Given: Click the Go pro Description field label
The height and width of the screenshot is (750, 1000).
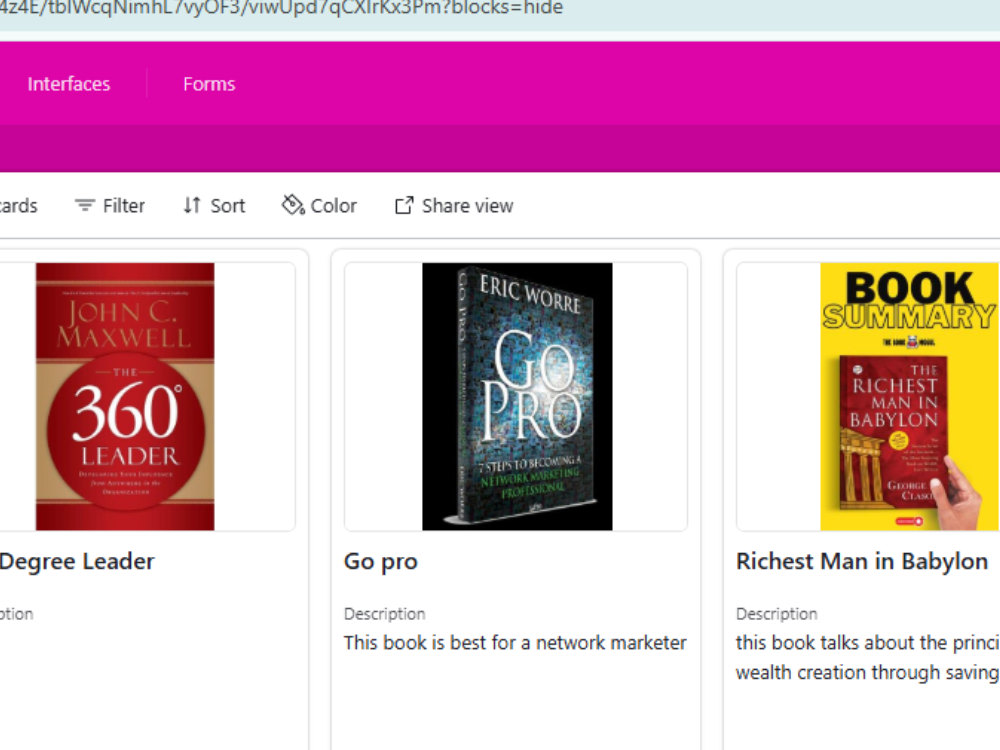Looking at the screenshot, I should (x=385, y=614).
